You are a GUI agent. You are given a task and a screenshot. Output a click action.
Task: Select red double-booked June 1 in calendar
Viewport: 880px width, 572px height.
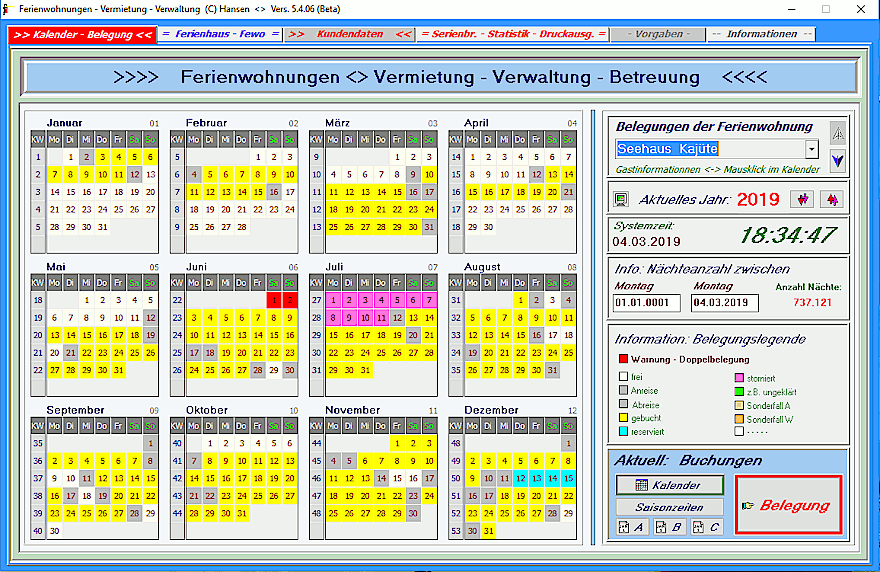(273, 300)
